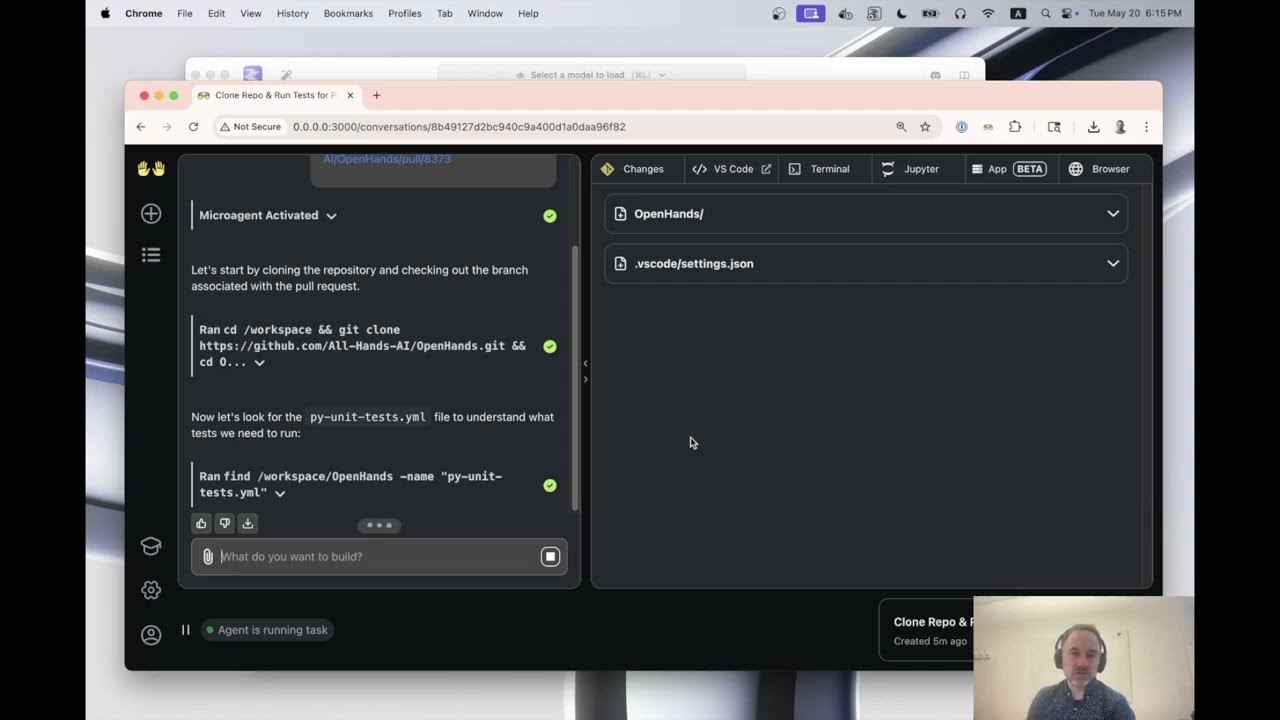Open the microagents graduation cap icon

(151, 546)
